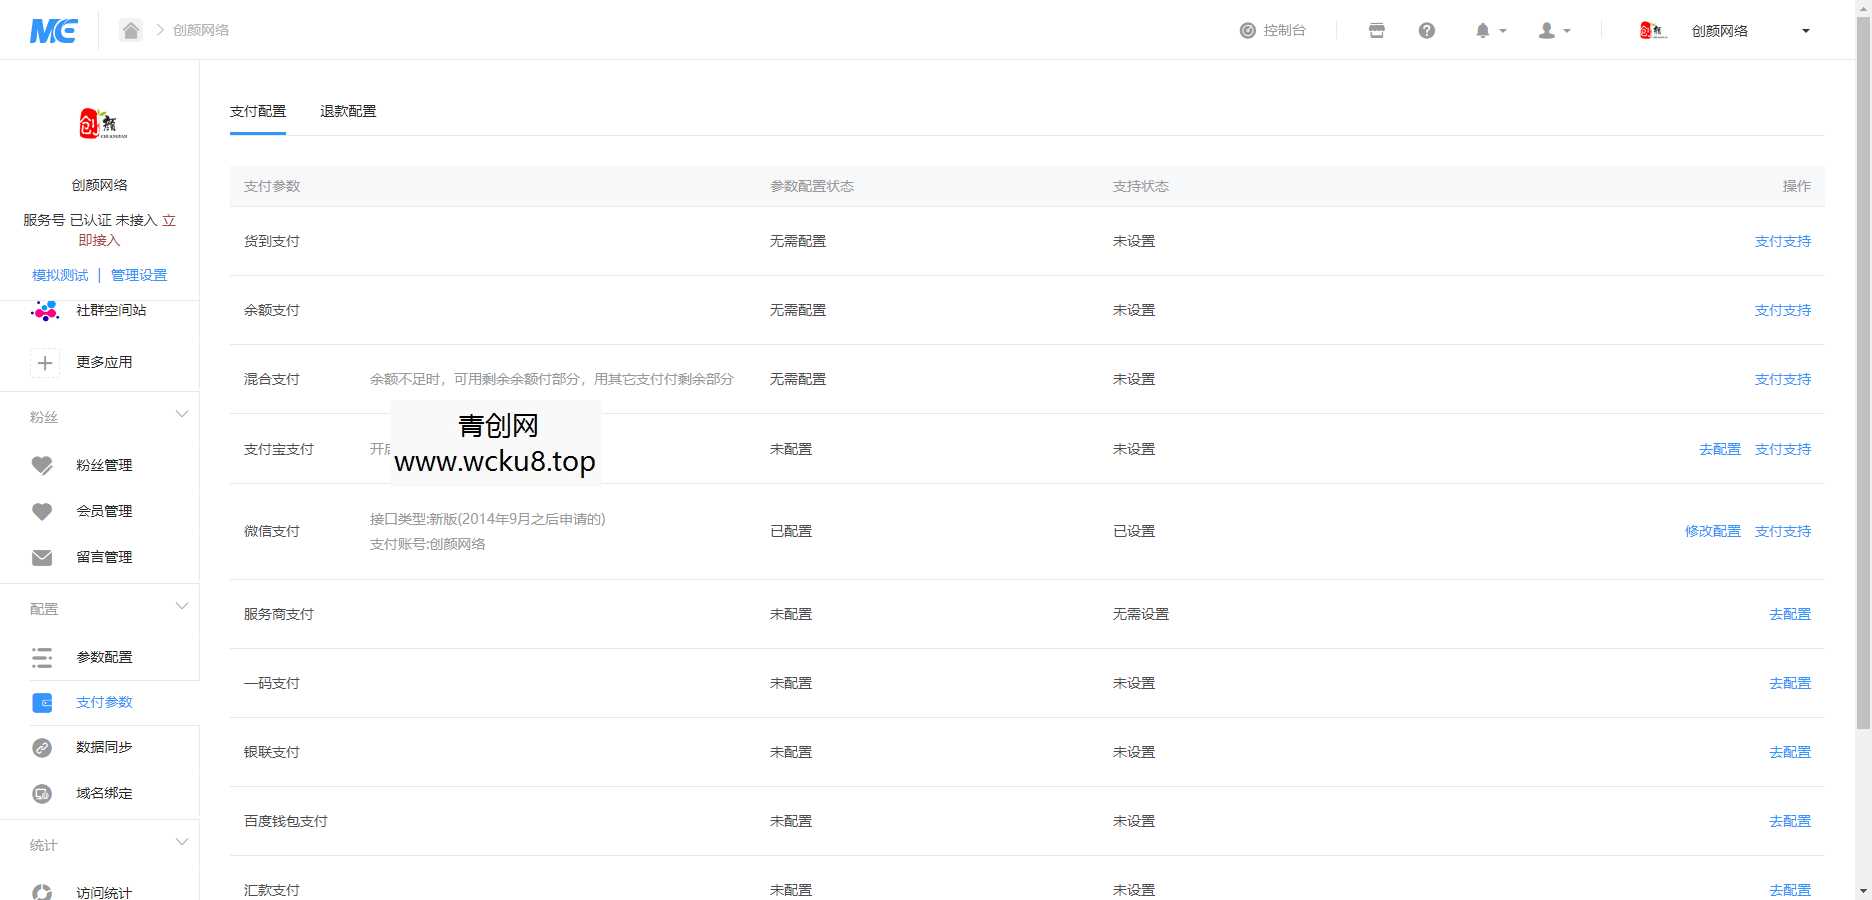Click the page vertical scrollbar
This screenshot has height=900, width=1872.
click(x=1863, y=400)
